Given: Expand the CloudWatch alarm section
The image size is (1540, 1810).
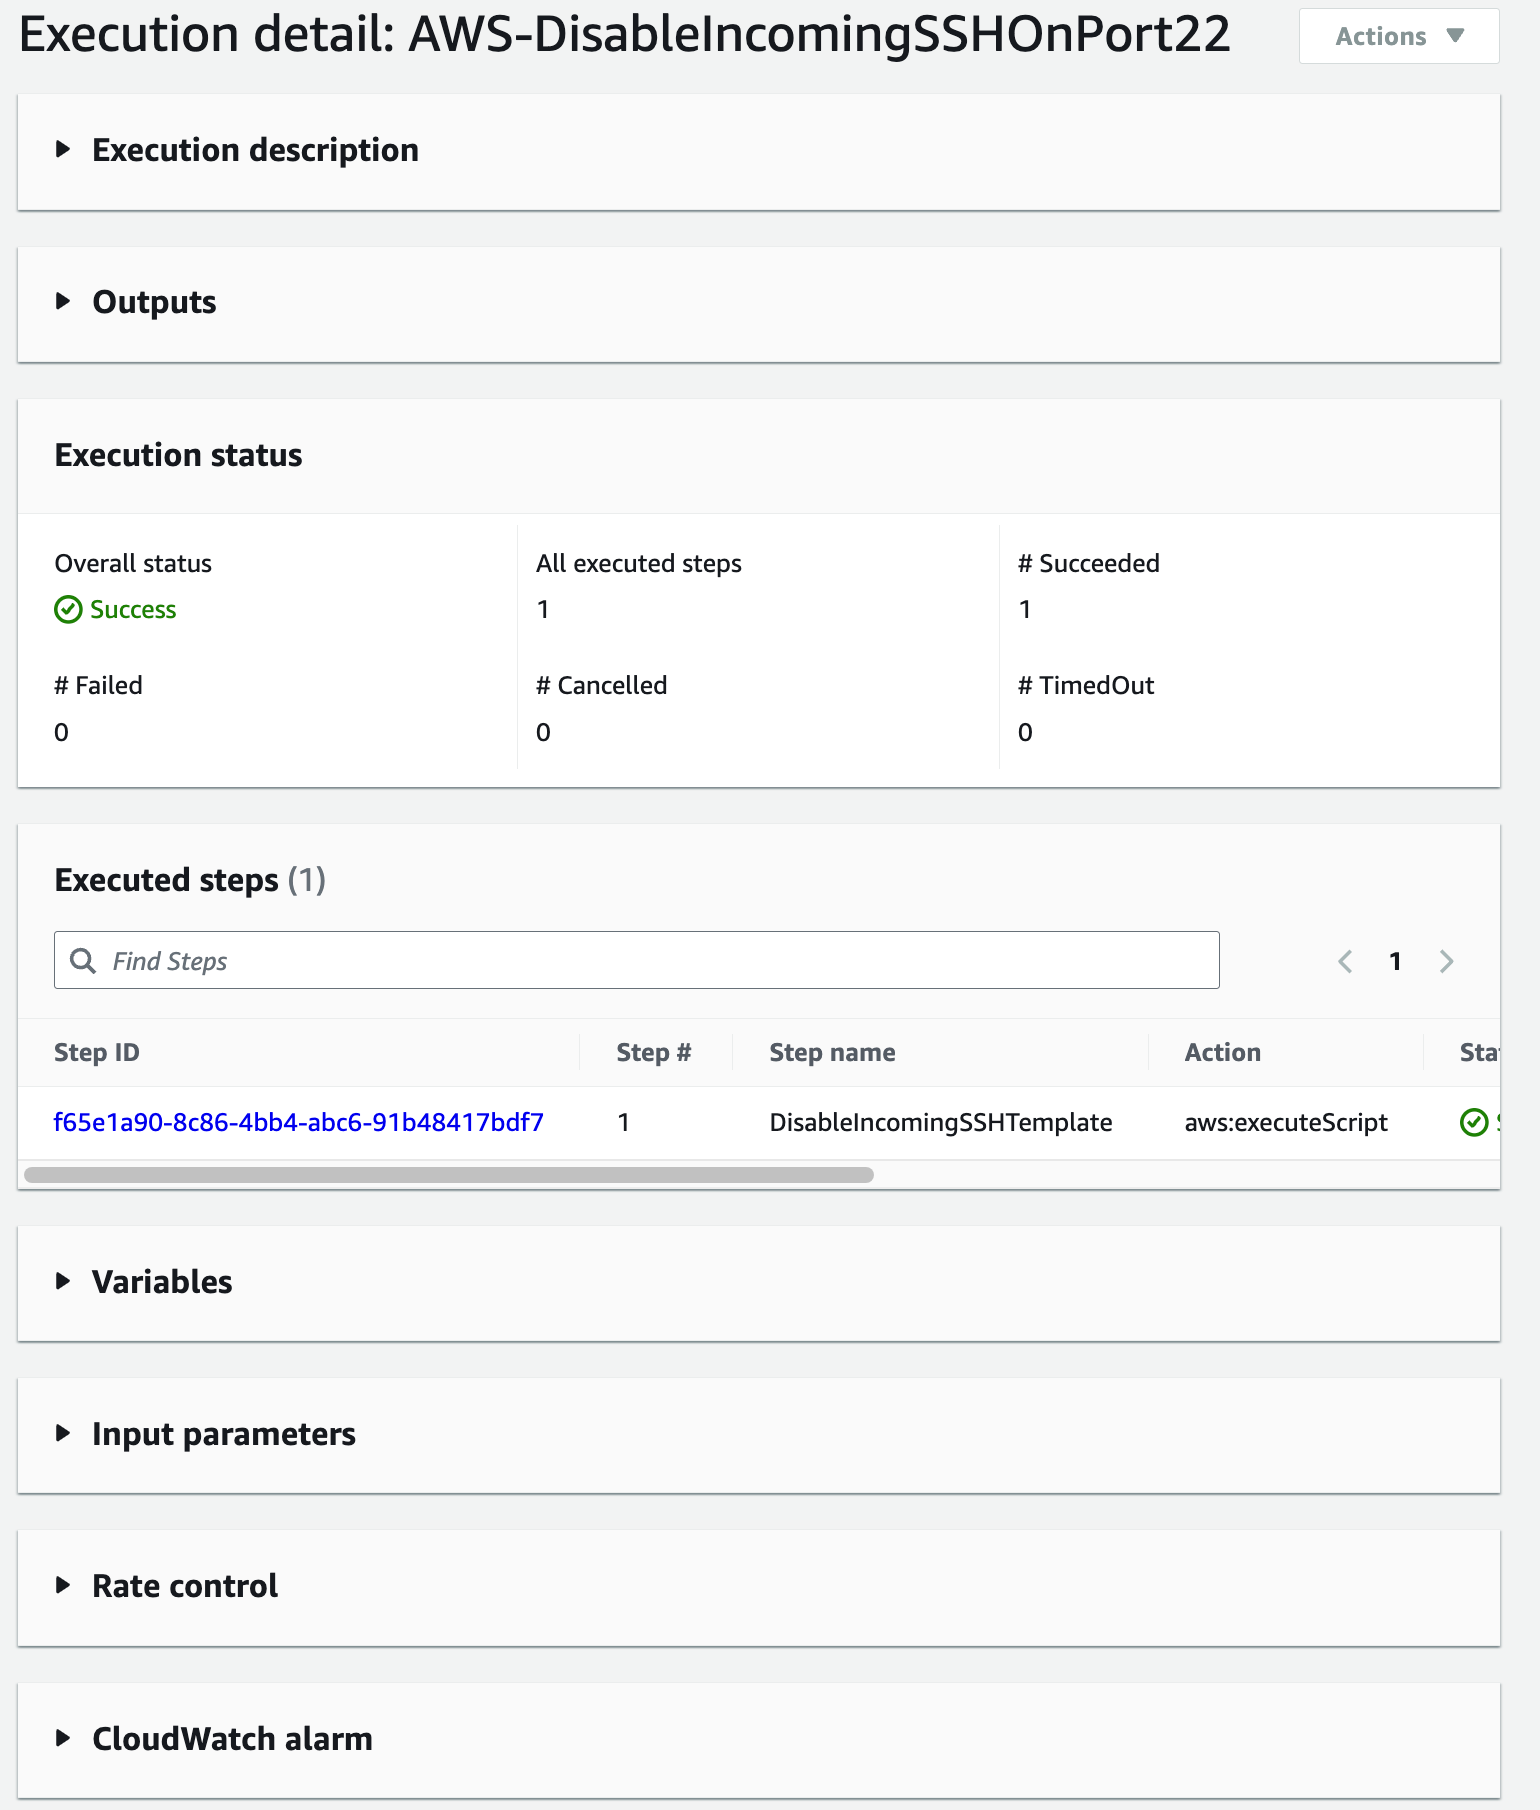Looking at the screenshot, I should (214, 1739).
